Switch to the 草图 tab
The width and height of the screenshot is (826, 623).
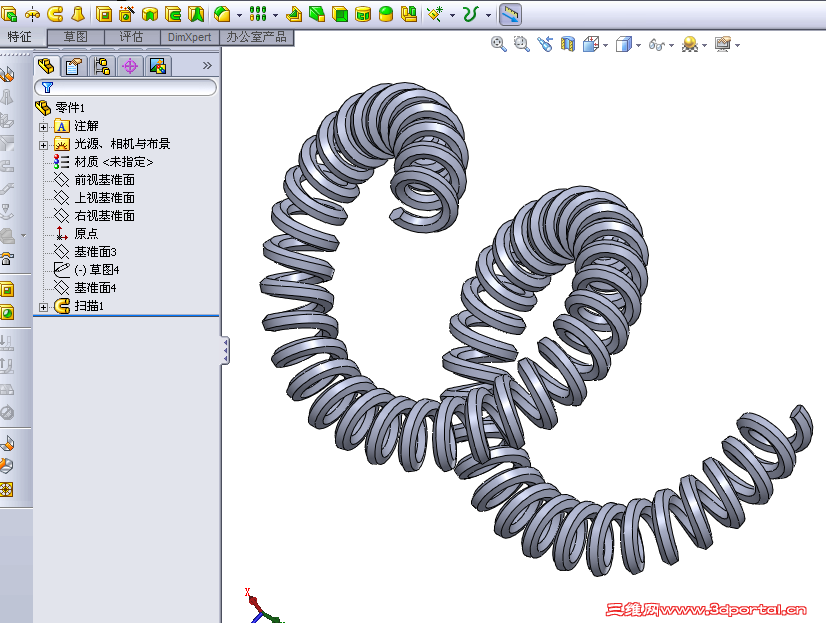coord(76,37)
